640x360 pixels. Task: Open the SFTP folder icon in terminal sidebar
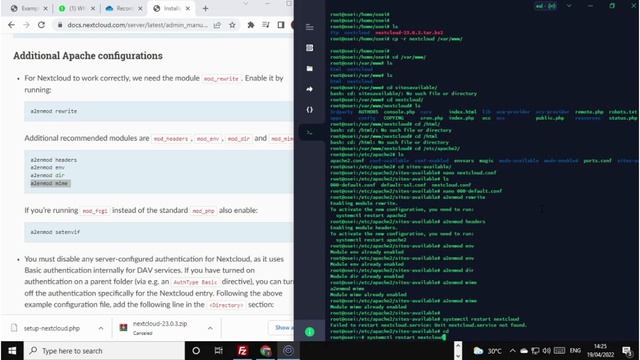coord(309,69)
